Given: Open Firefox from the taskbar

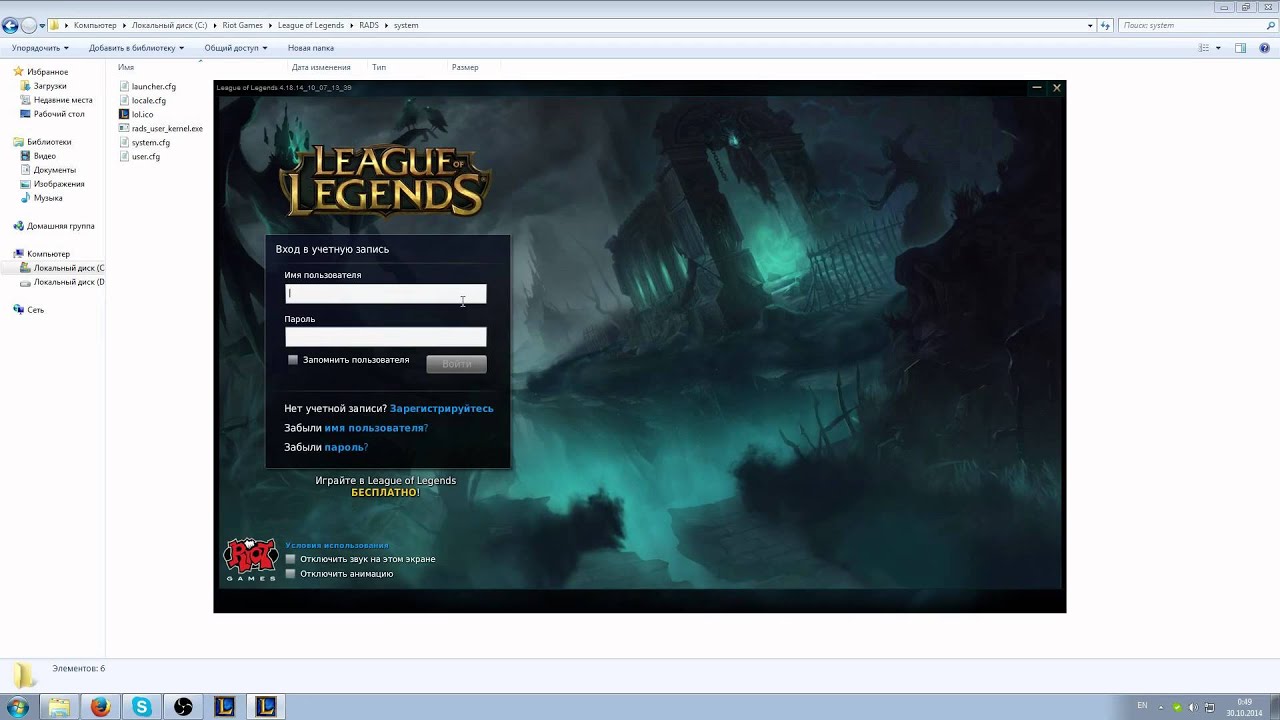Looking at the screenshot, I should point(100,707).
